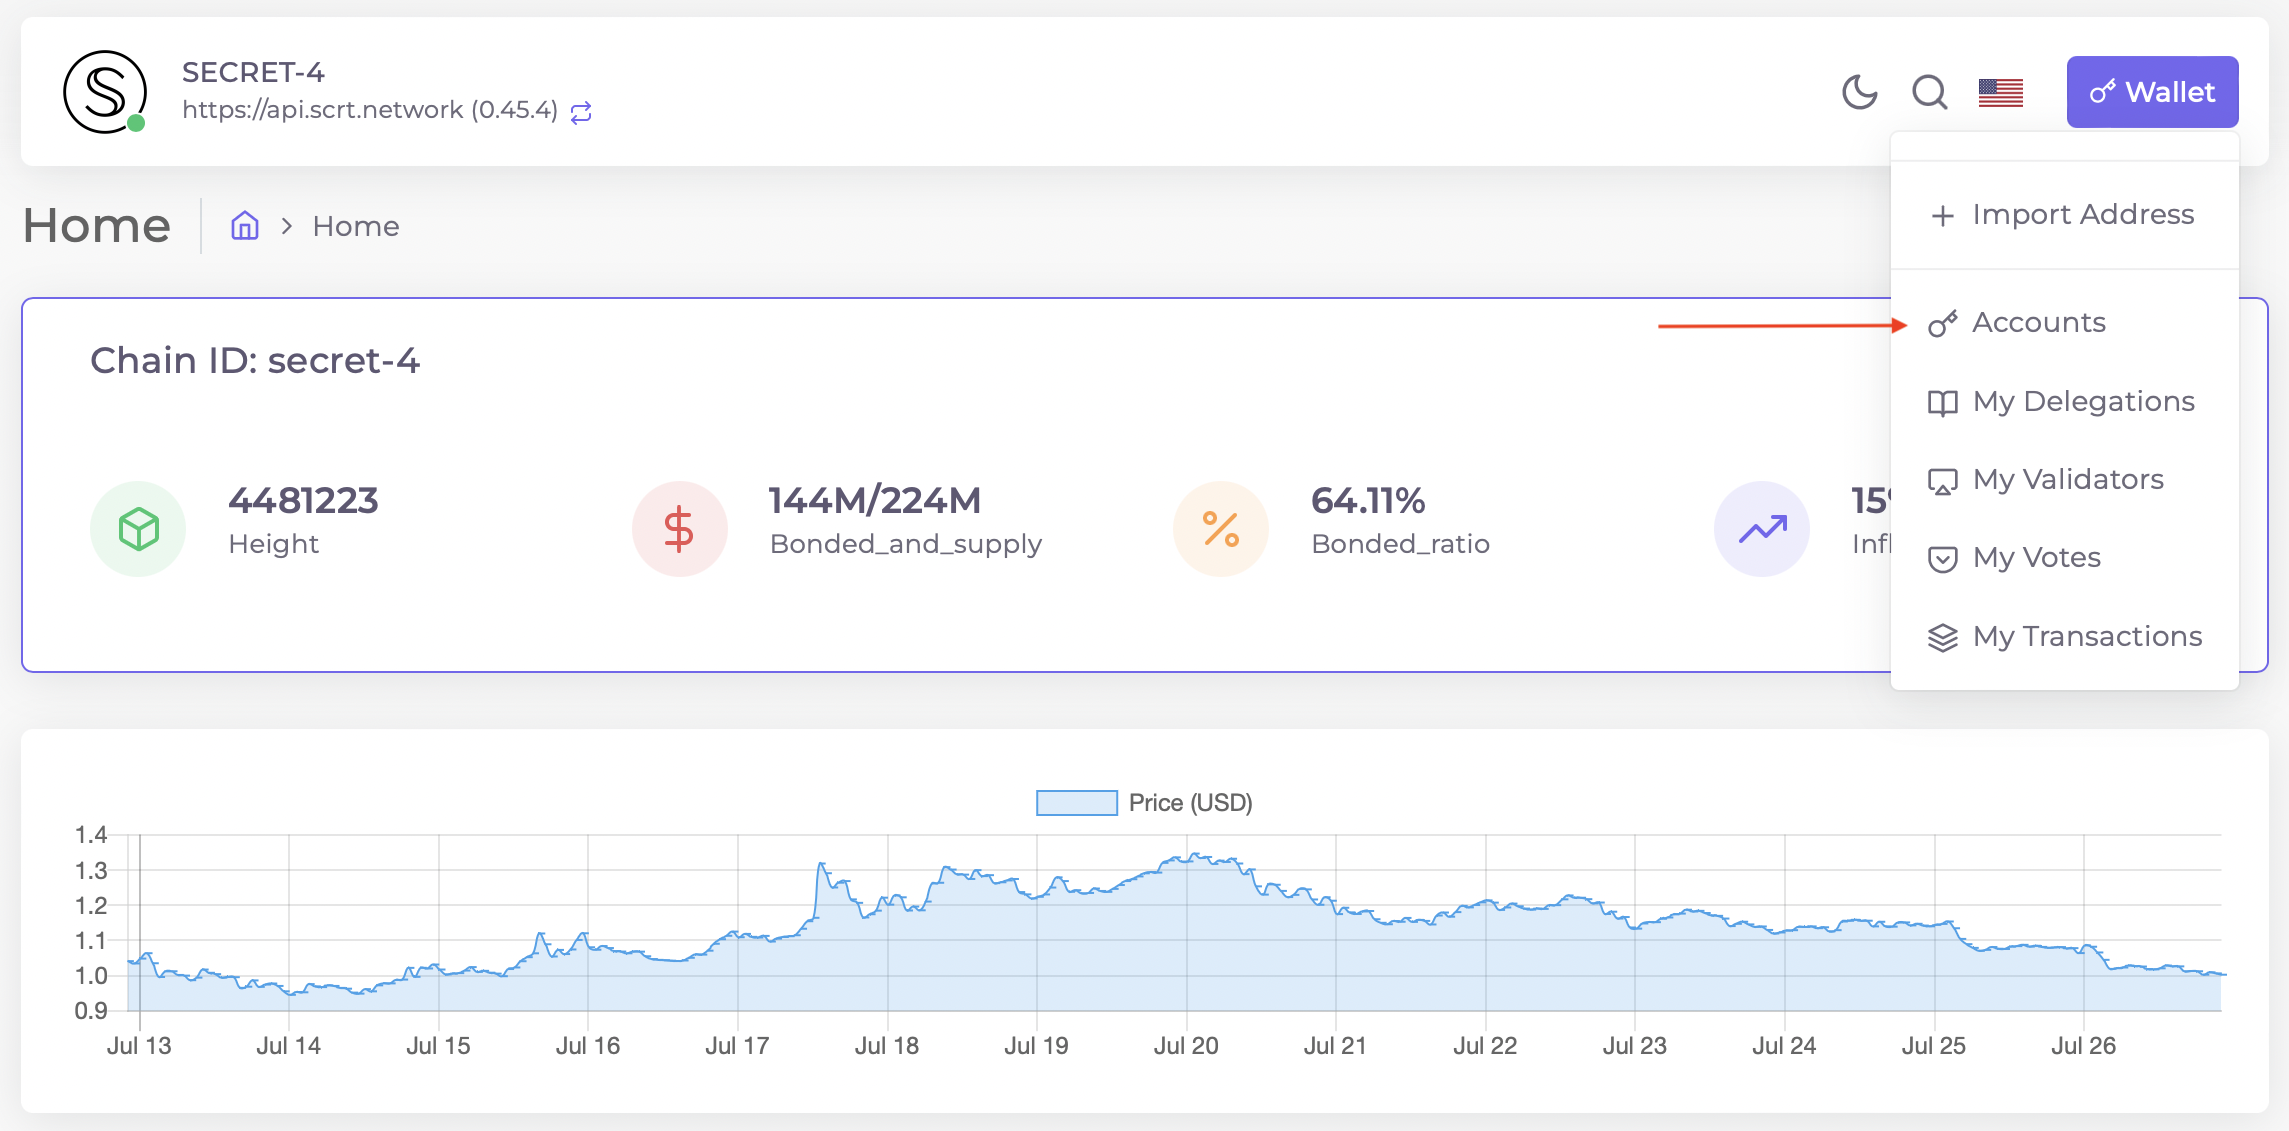Open the US flag language selector

pos(2000,92)
